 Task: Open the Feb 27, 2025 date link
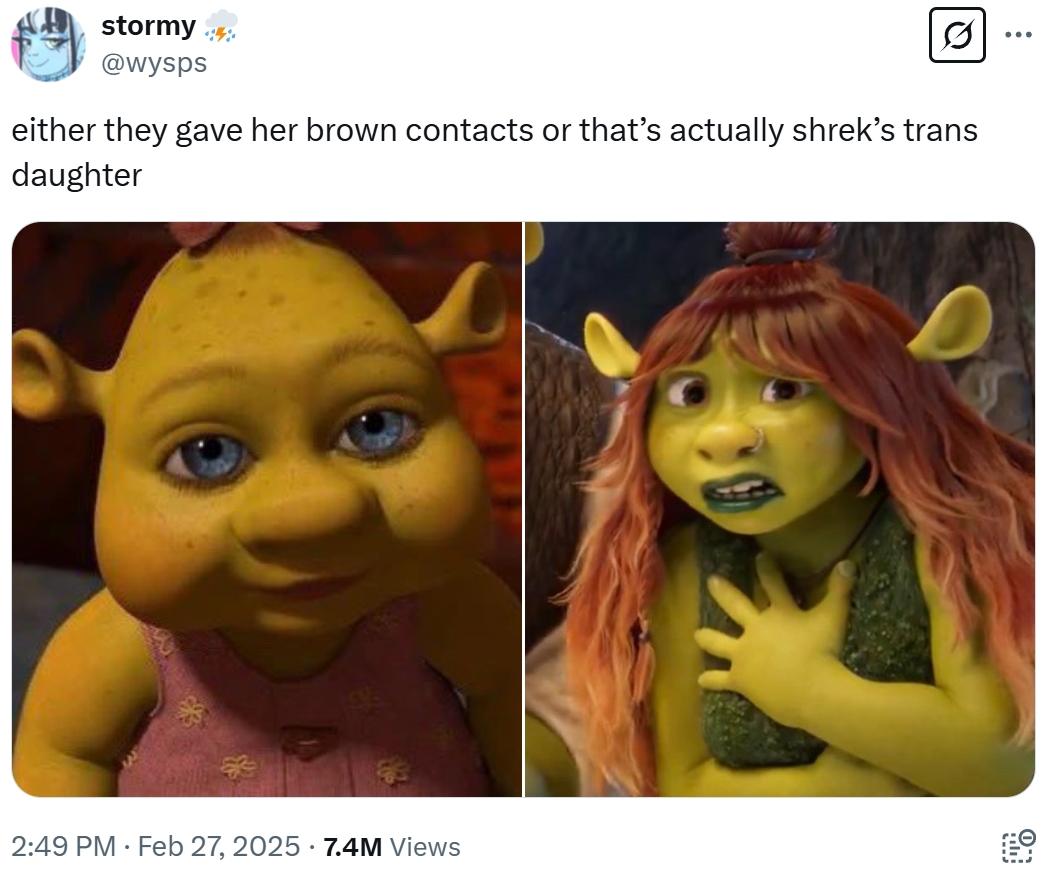point(219,847)
